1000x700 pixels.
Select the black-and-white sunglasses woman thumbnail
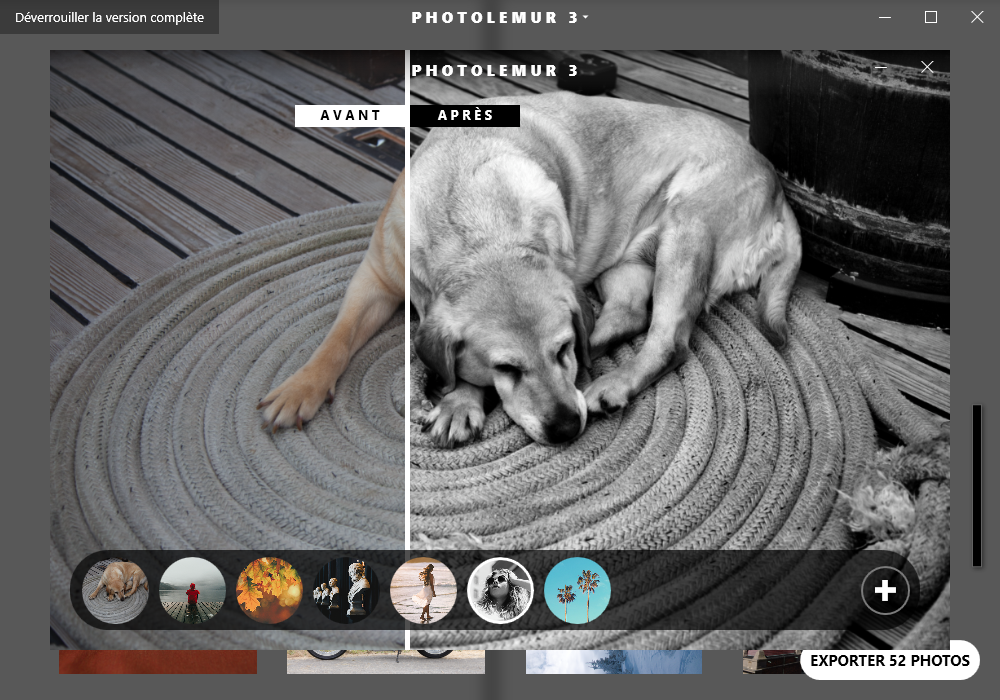click(x=500, y=590)
